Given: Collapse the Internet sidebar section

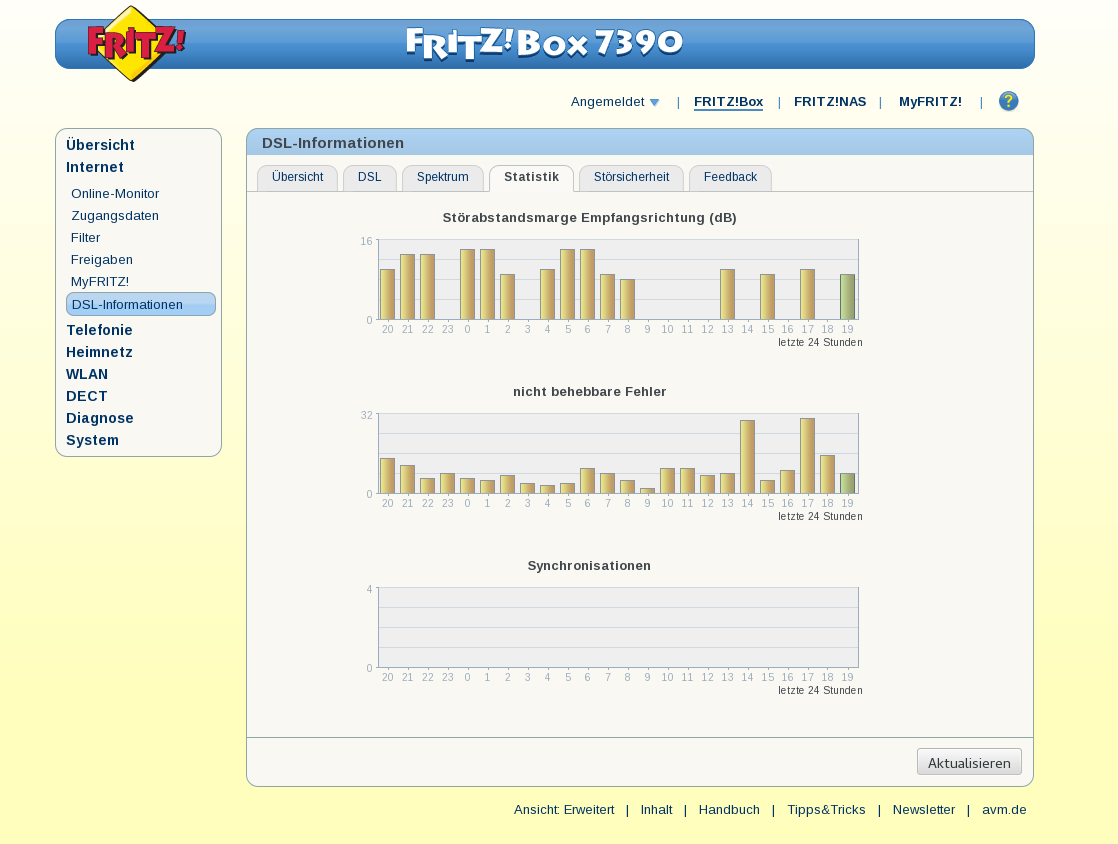Looking at the screenshot, I should [95, 167].
